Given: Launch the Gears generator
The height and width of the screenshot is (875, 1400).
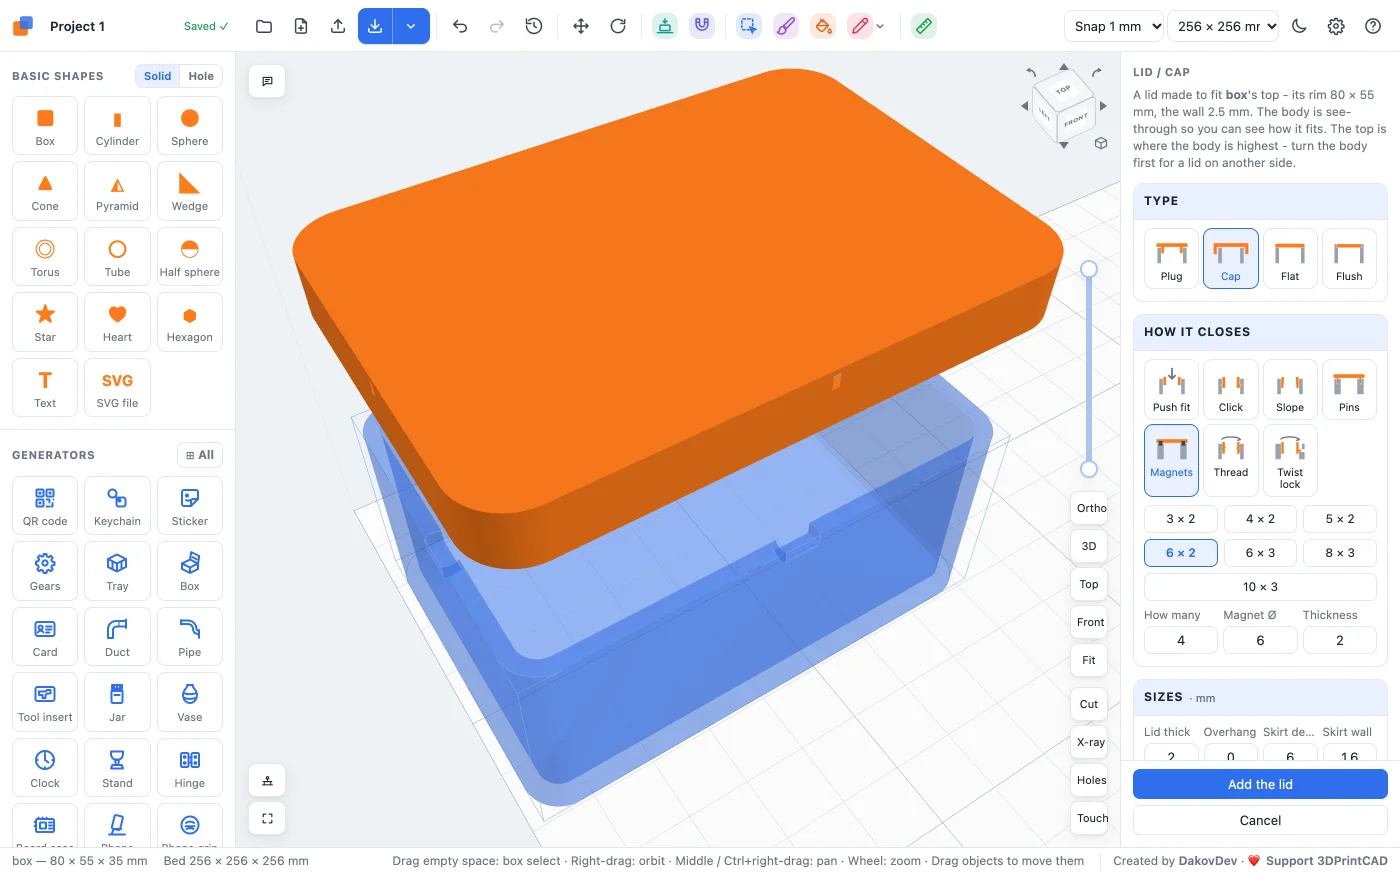Looking at the screenshot, I should (x=45, y=571).
